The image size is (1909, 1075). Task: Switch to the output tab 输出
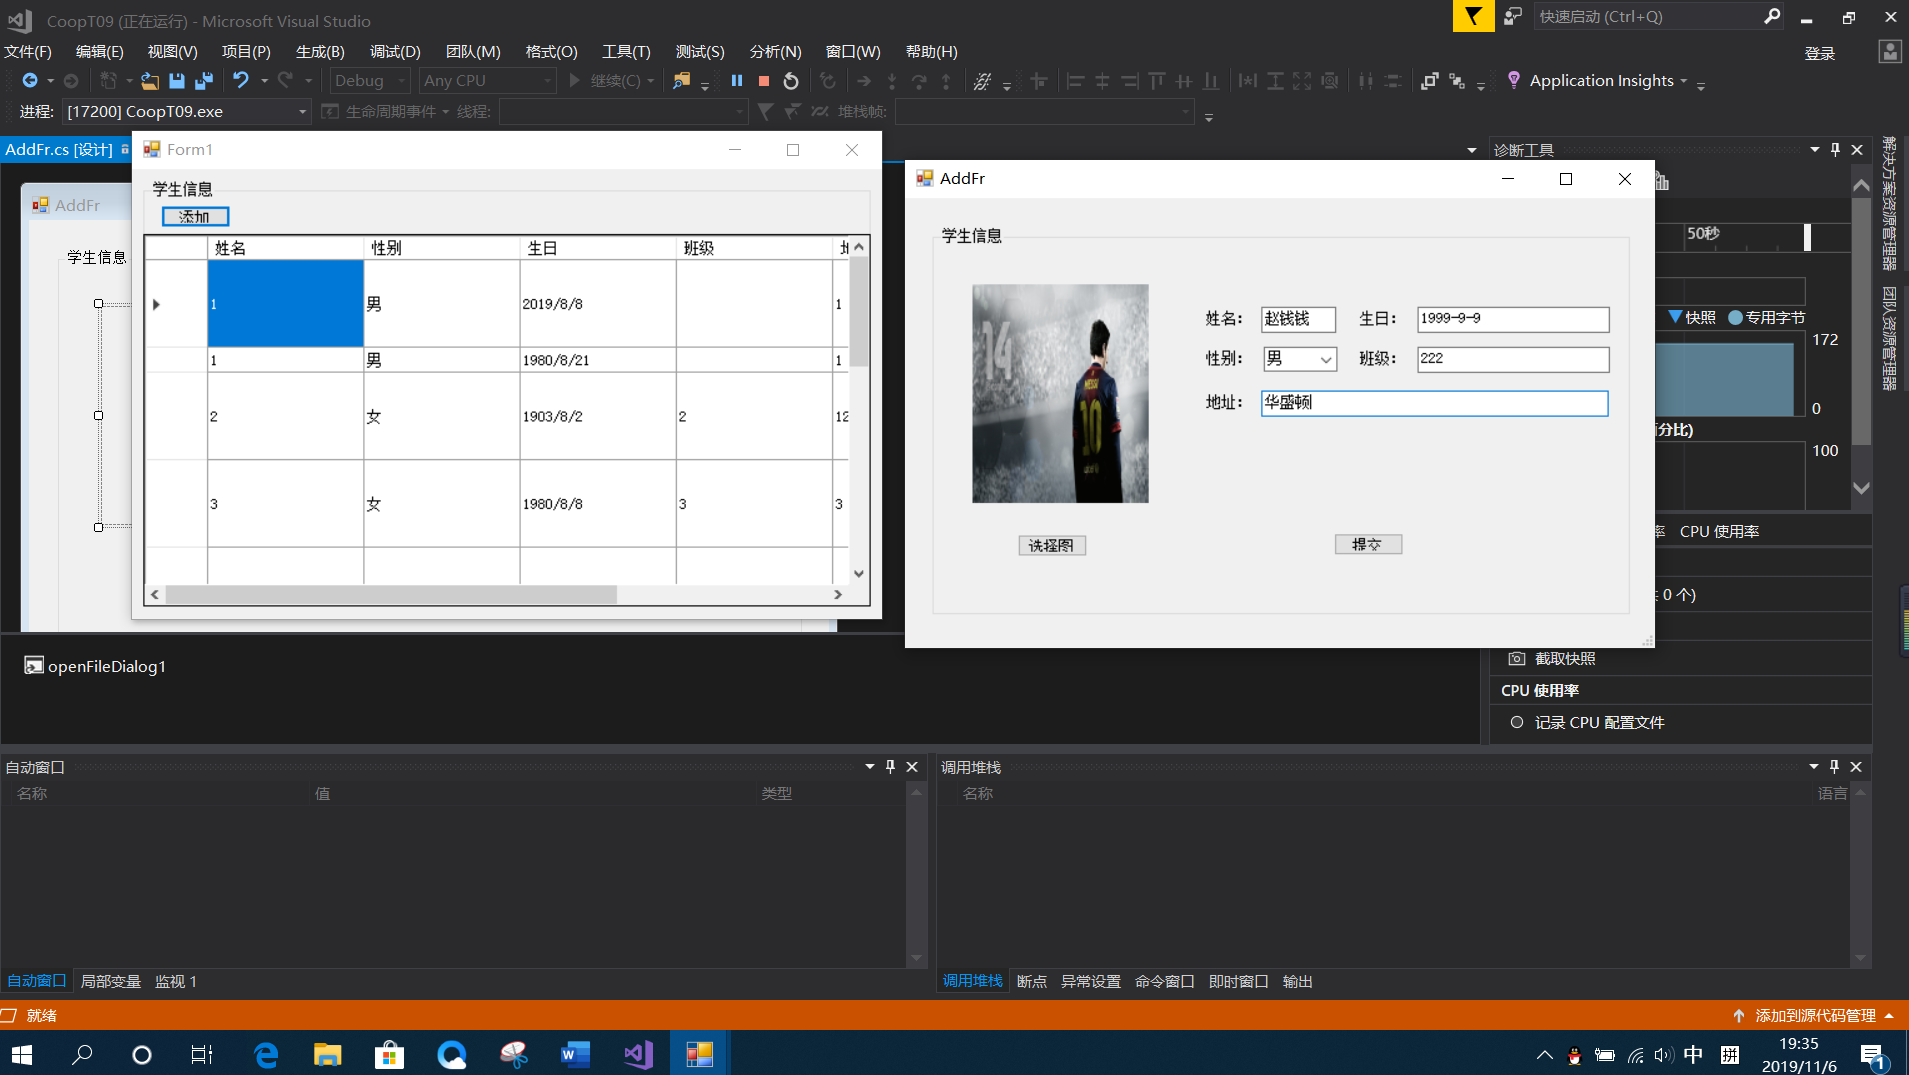(x=1297, y=982)
